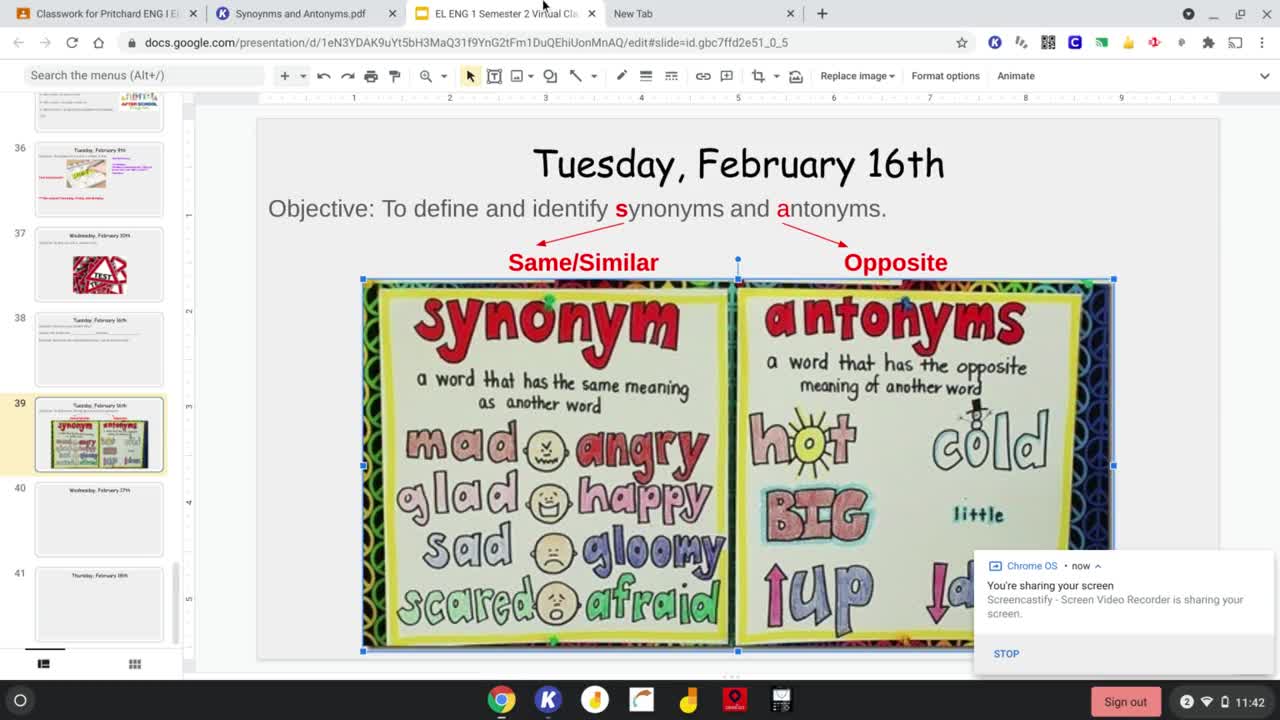Switch to filmstrip view at panel bottom

[x=44, y=663]
